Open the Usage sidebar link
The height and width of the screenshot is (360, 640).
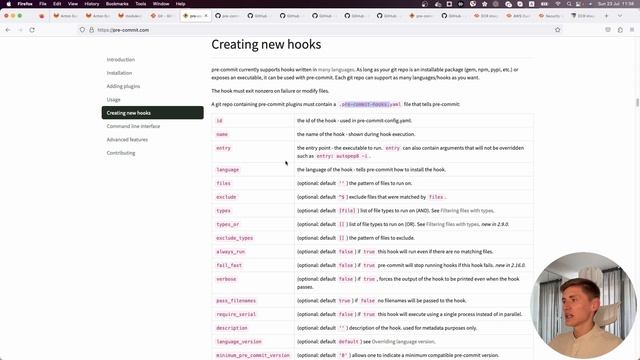[x=113, y=100]
